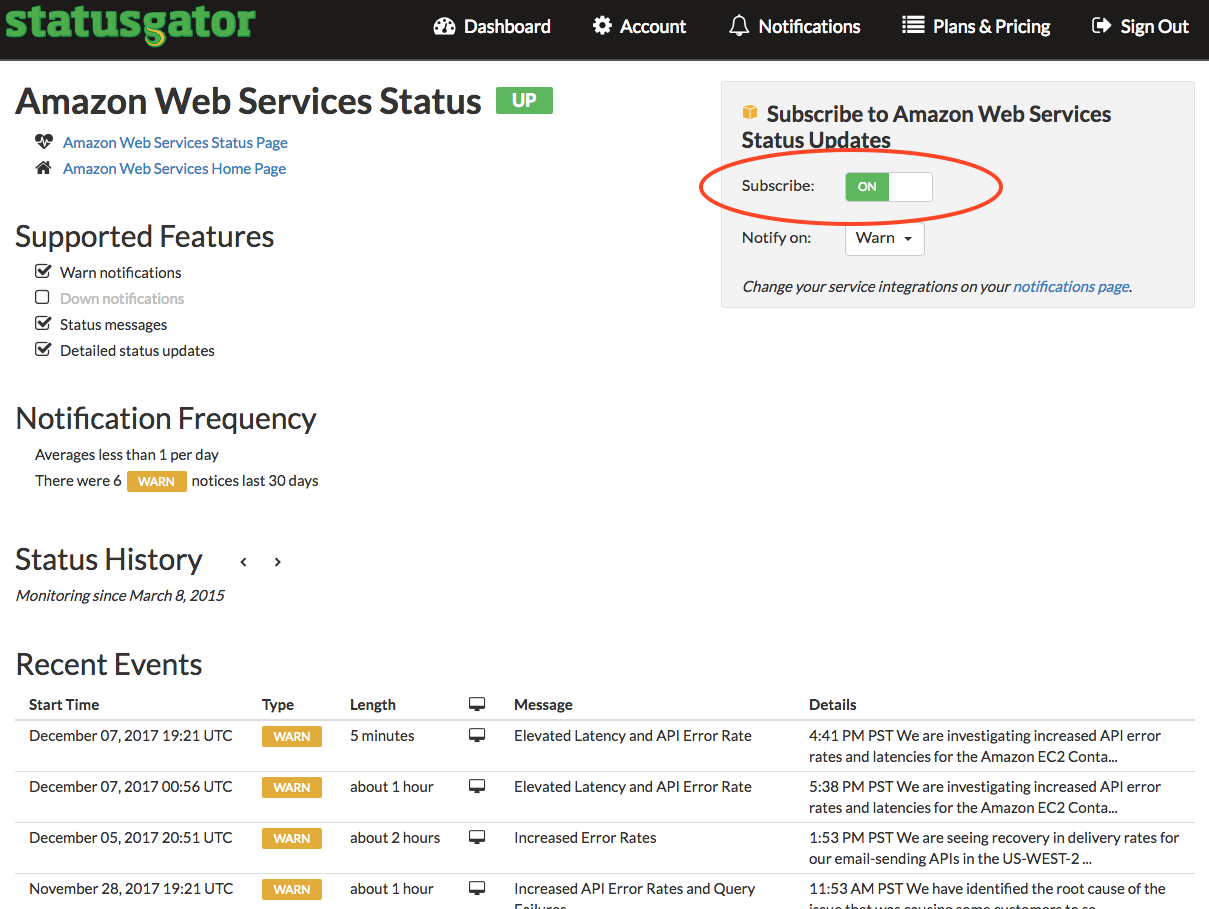Click monitor icon in December 05 row
The width and height of the screenshot is (1209, 909).
tap(477, 837)
